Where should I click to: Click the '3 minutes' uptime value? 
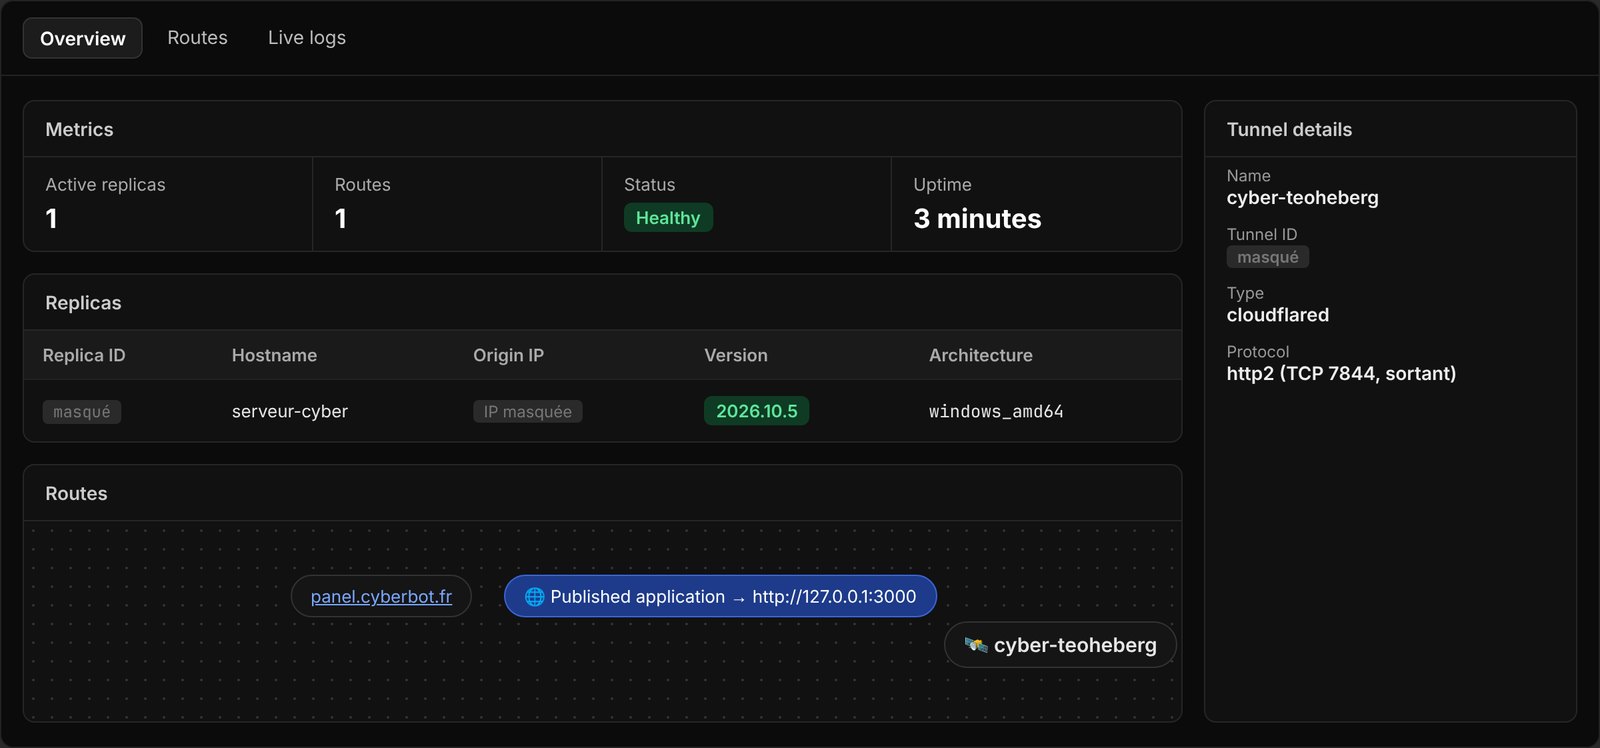(x=977, y=219)
